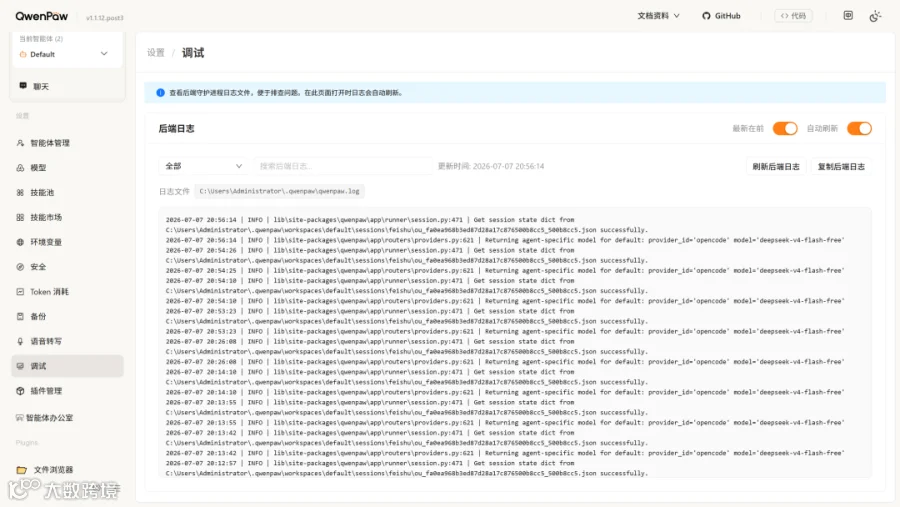Disable the 最新在前 toggle switch

785,128
